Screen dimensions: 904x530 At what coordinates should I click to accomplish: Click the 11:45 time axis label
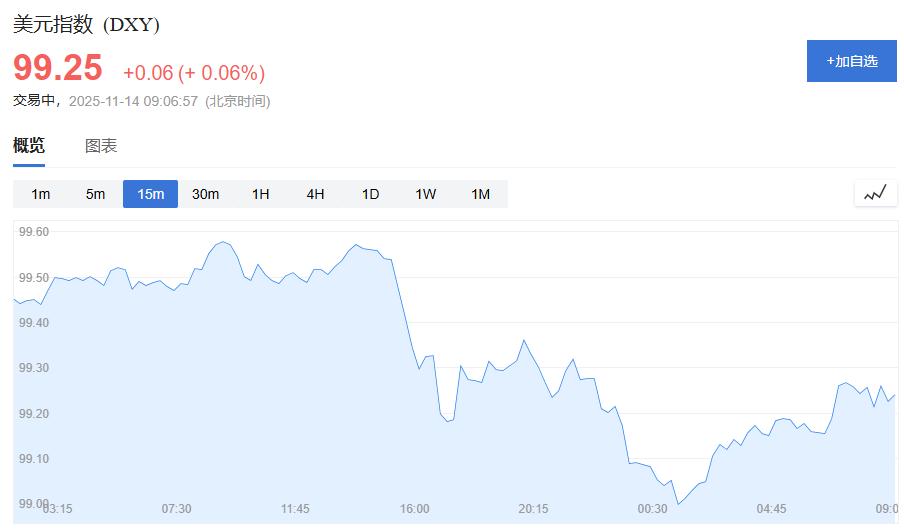[x=295, y=509]
